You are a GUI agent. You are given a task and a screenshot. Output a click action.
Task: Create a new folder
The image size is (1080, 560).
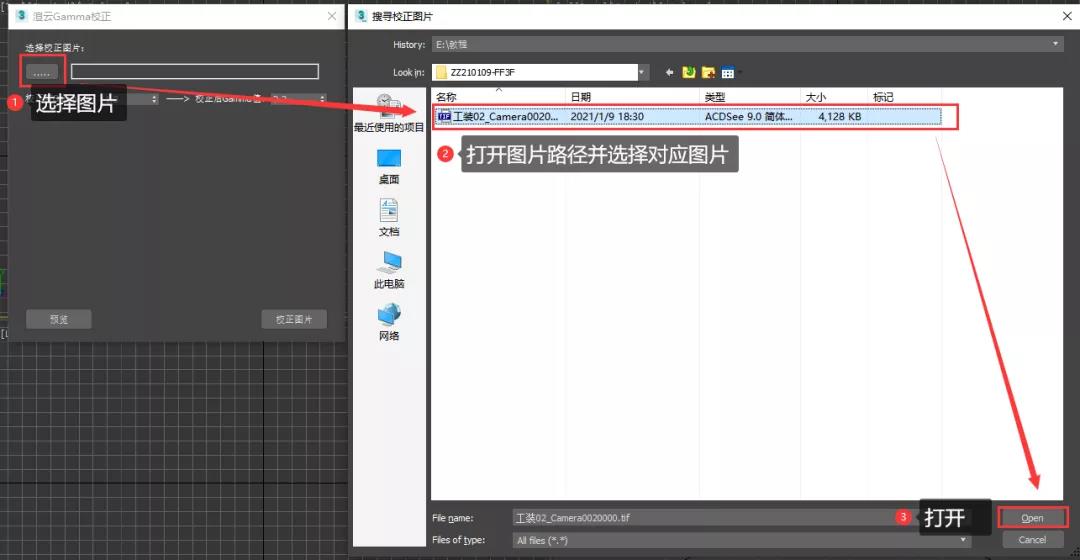point(708,72)
